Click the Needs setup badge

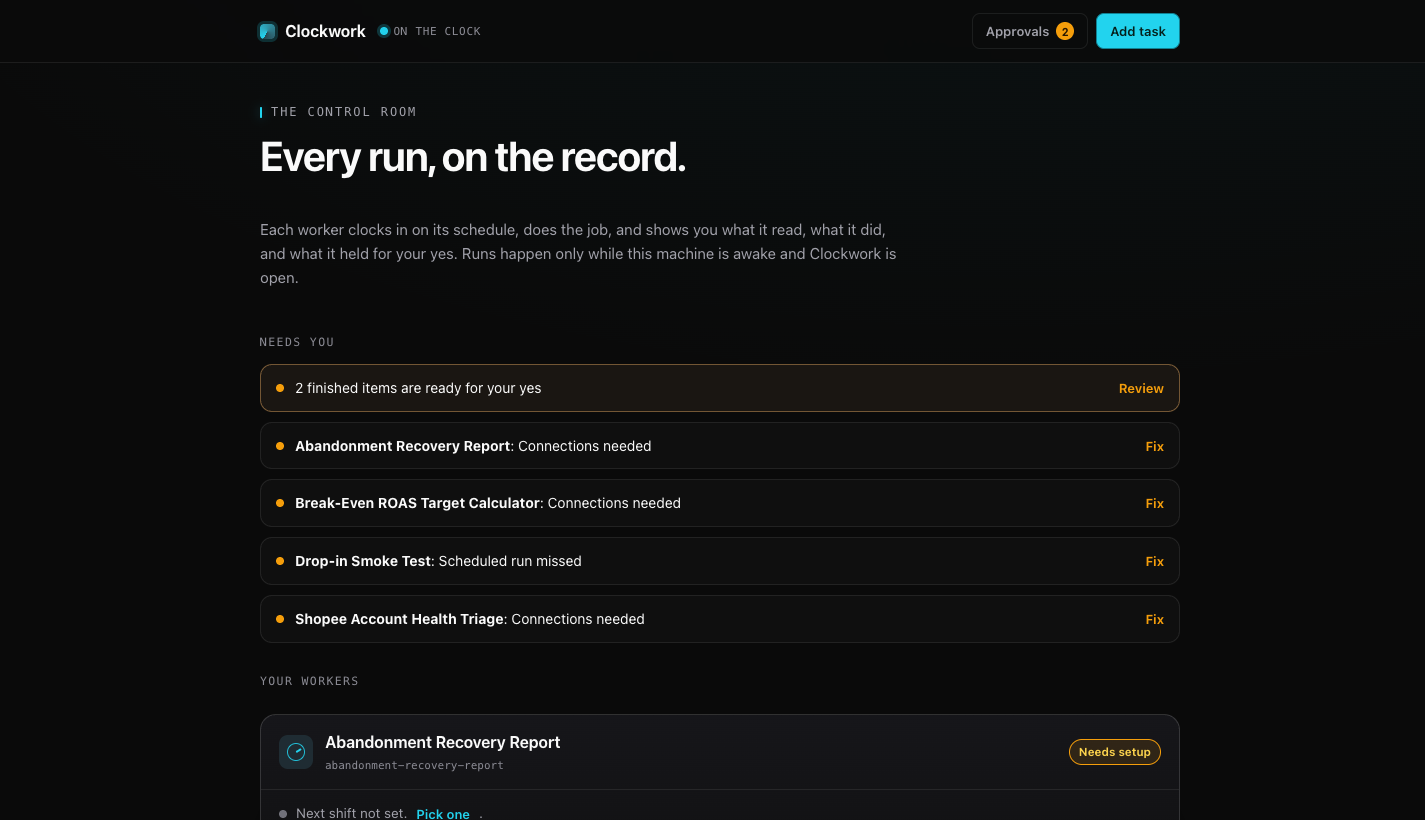[x=1115, y=752]
